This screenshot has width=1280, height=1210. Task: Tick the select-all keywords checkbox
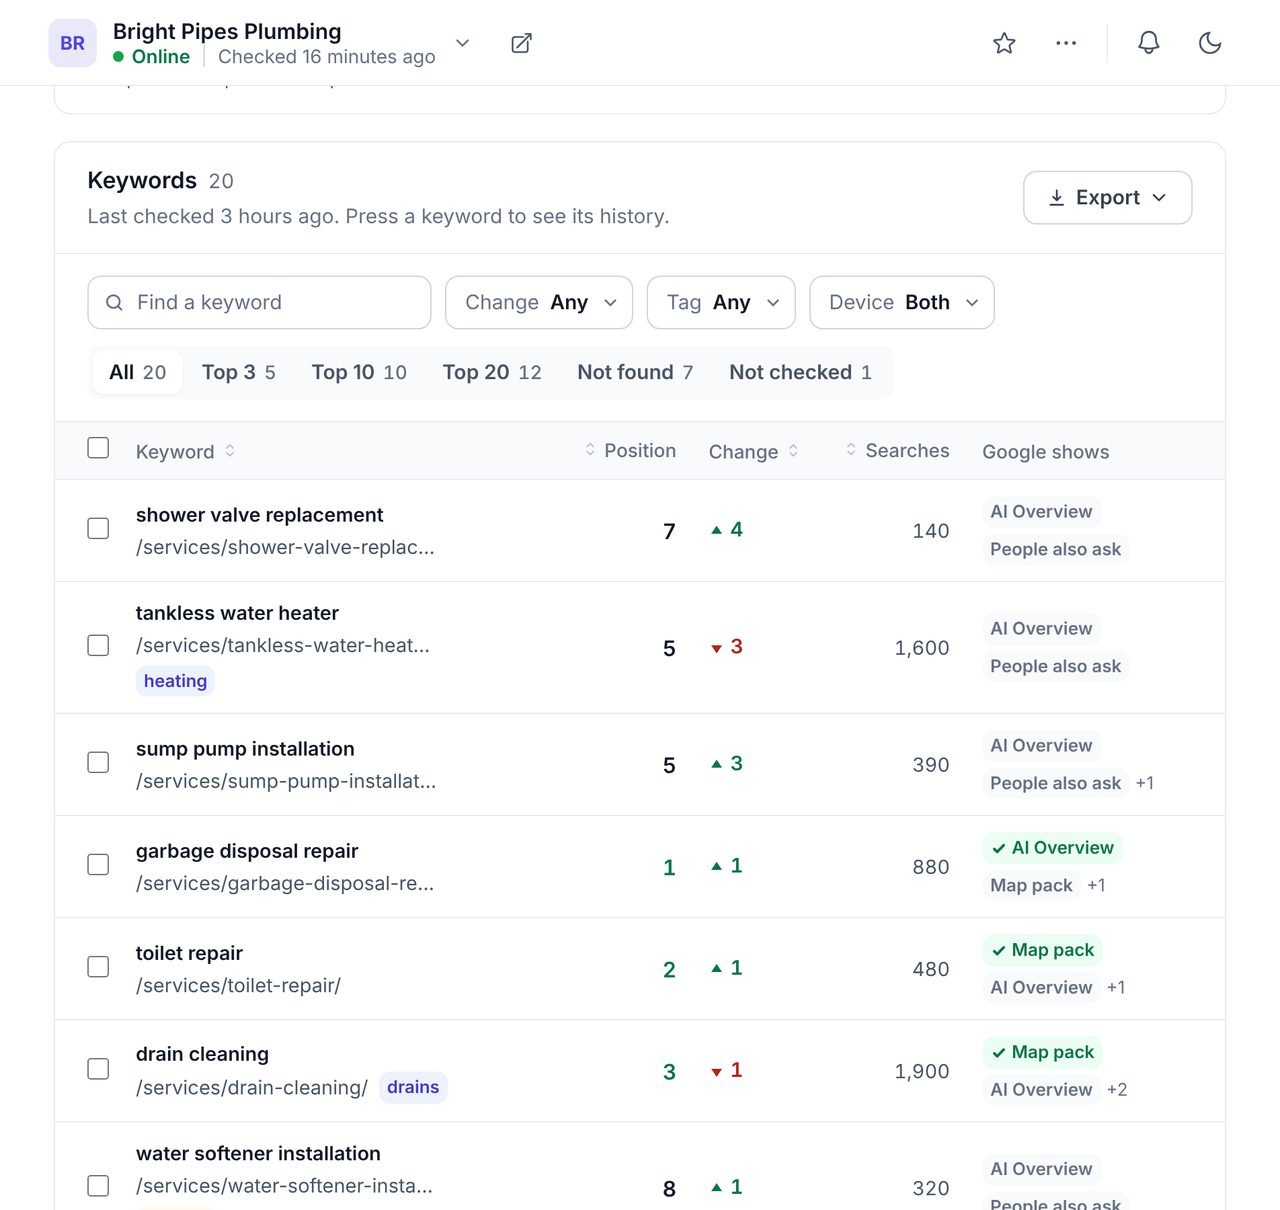[x=98, y=448]
